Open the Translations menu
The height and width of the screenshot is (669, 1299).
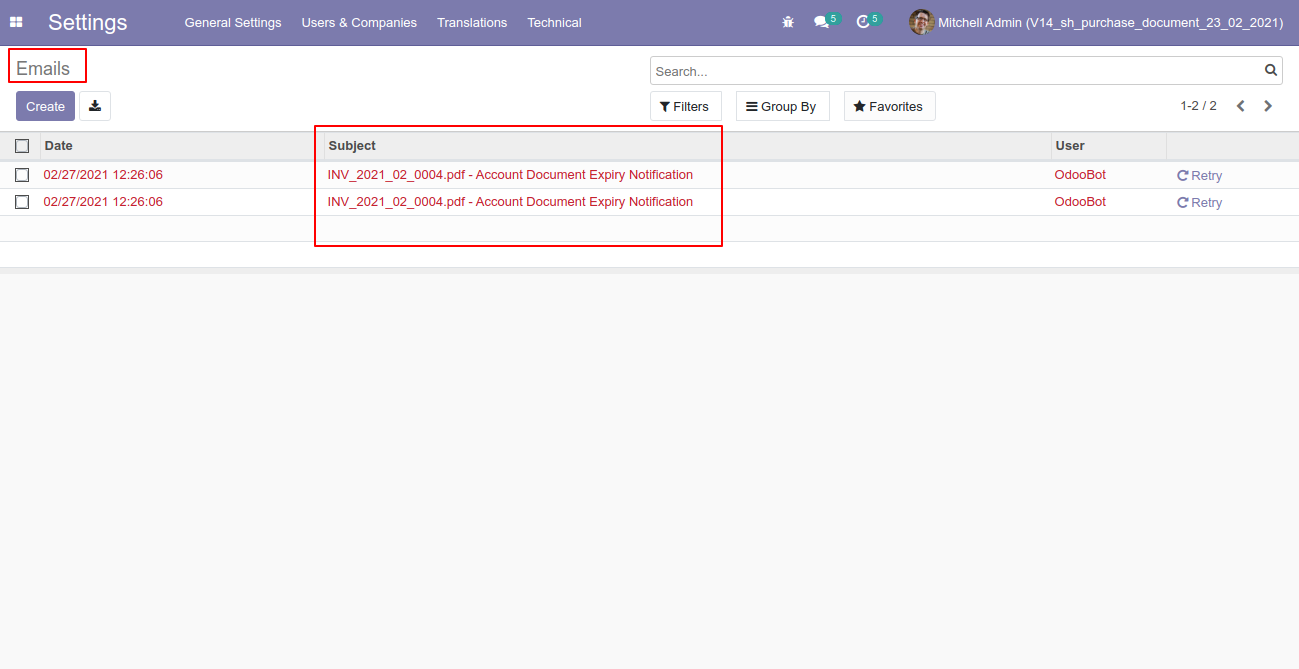(x=472, y=22)
